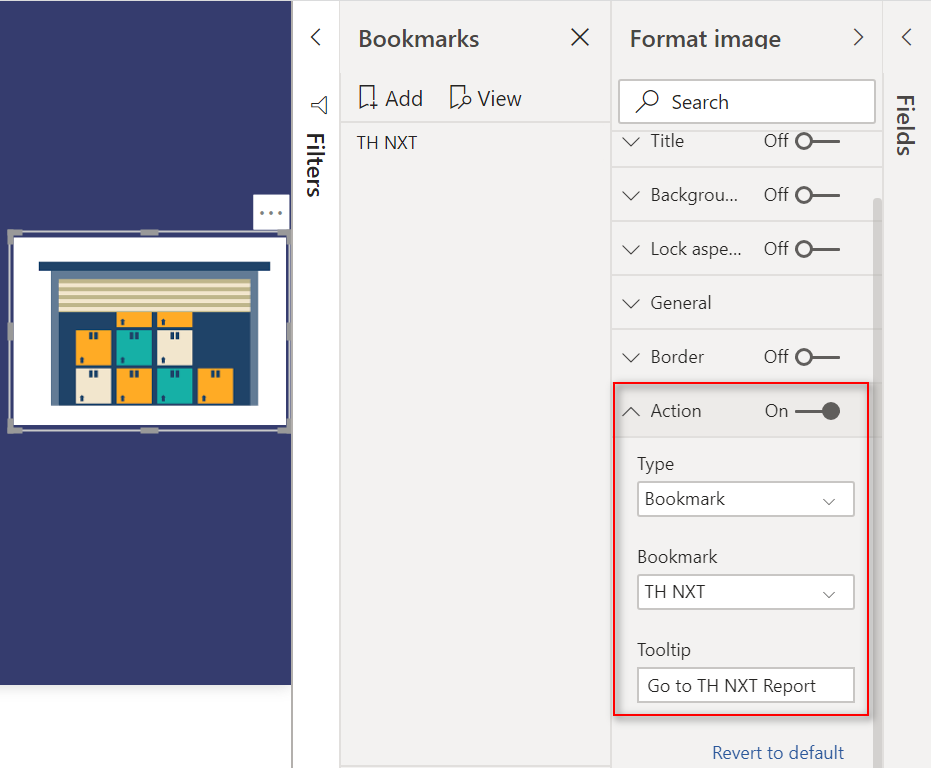Expand the Filters pane using its chevron
931x768 pixels.
coord(316,38)
